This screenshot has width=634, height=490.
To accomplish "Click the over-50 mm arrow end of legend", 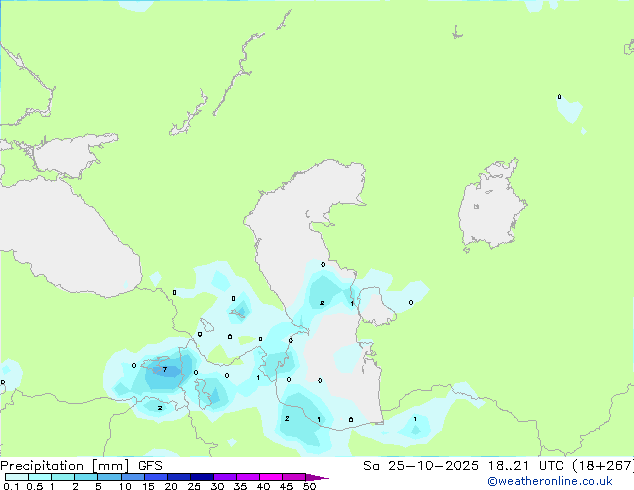I will point(317,477).
